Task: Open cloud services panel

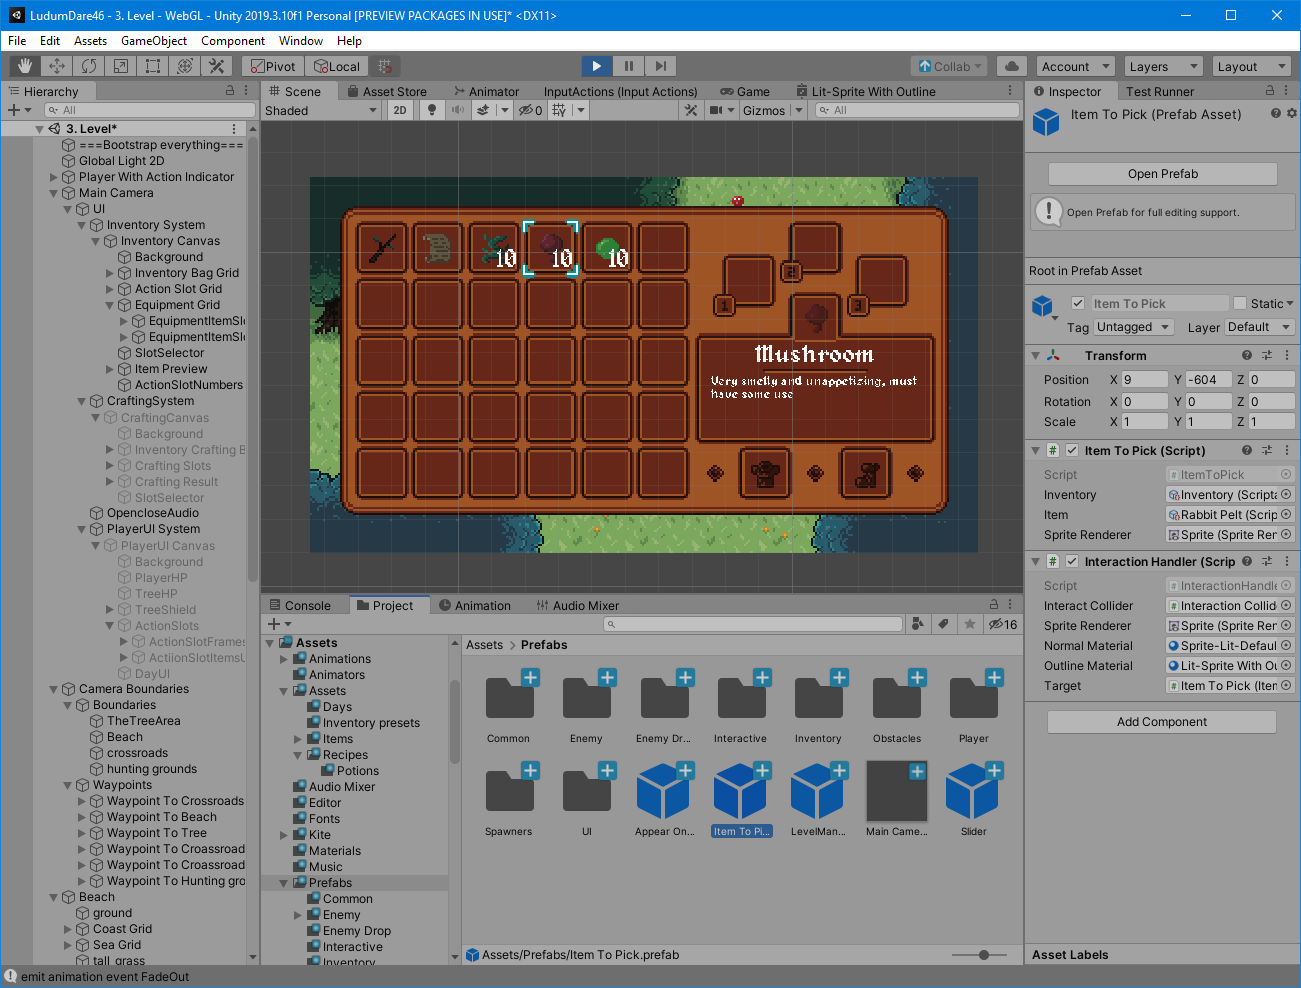Action: (1012, 66)
